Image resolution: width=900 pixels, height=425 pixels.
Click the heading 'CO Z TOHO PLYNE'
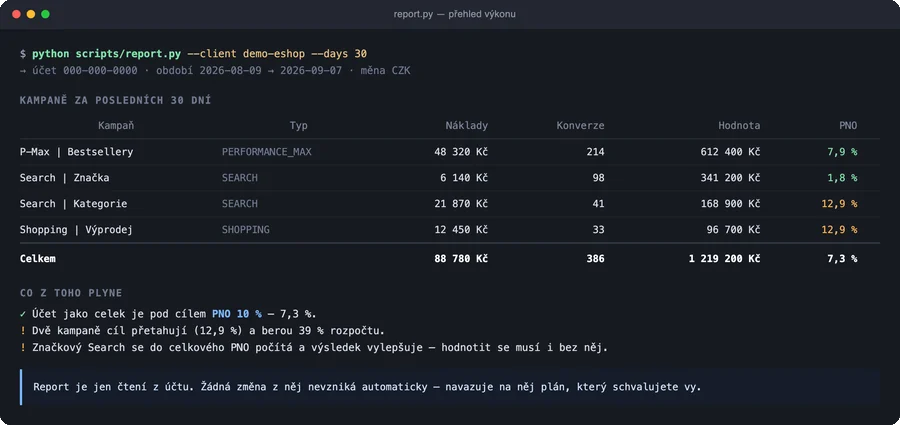click(x=71, y=293)
